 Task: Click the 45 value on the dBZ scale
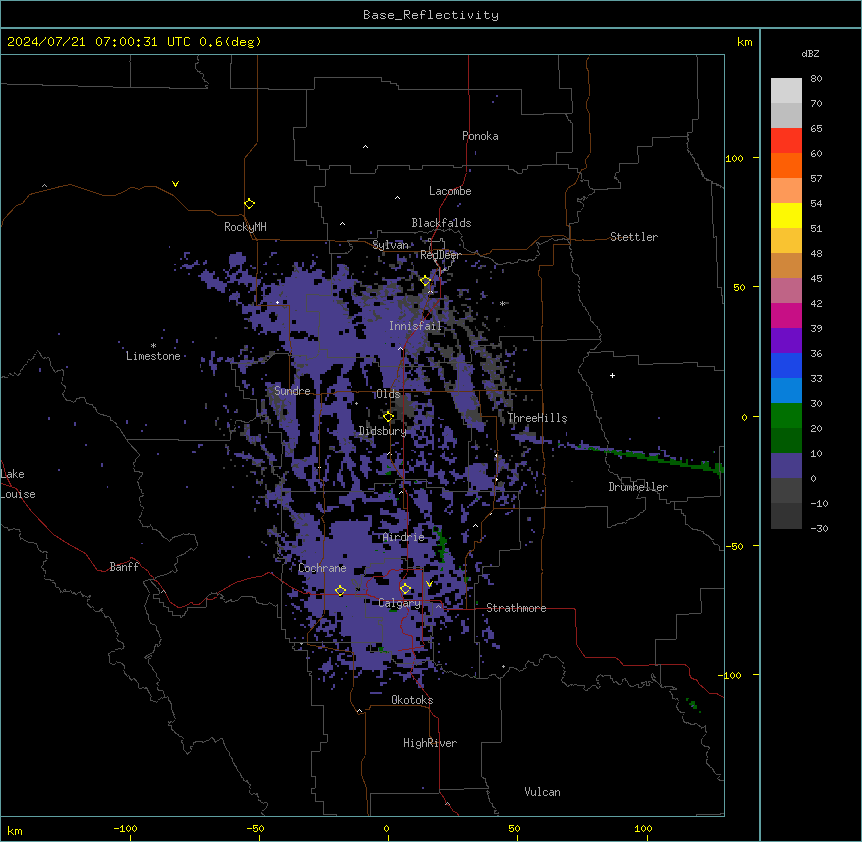point(816,279)
